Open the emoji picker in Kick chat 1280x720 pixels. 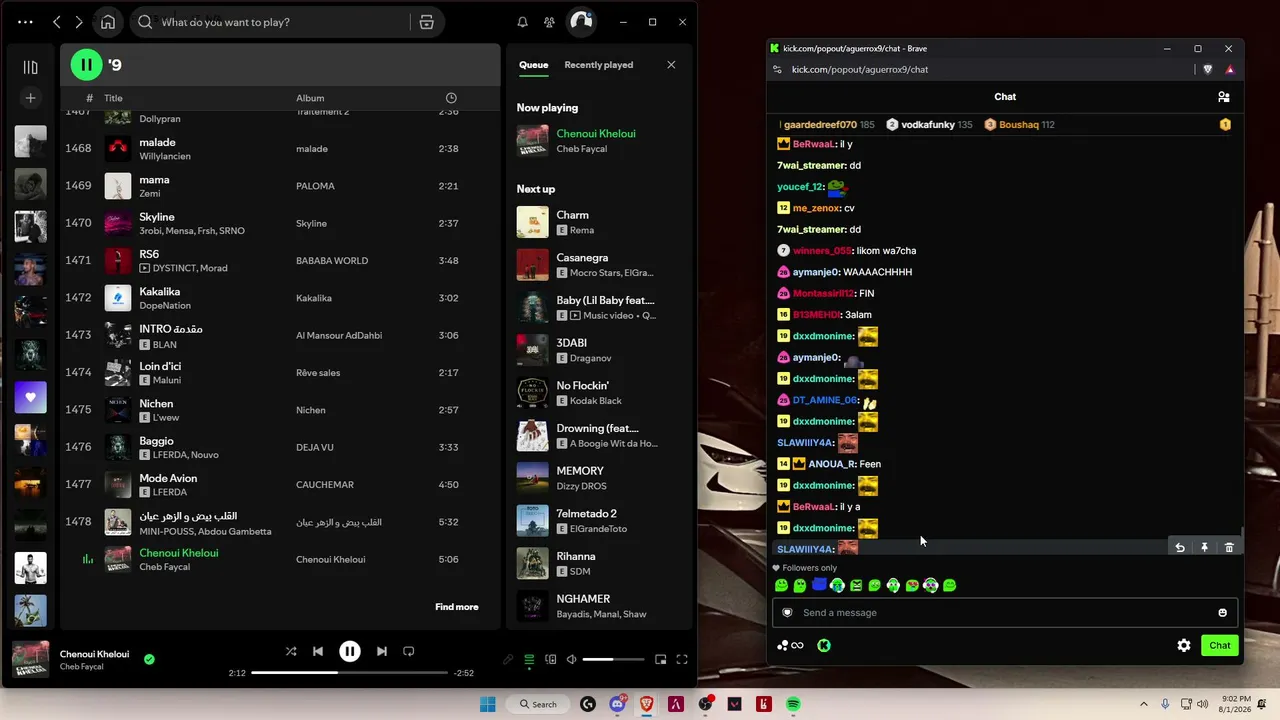coord(1222,613)
